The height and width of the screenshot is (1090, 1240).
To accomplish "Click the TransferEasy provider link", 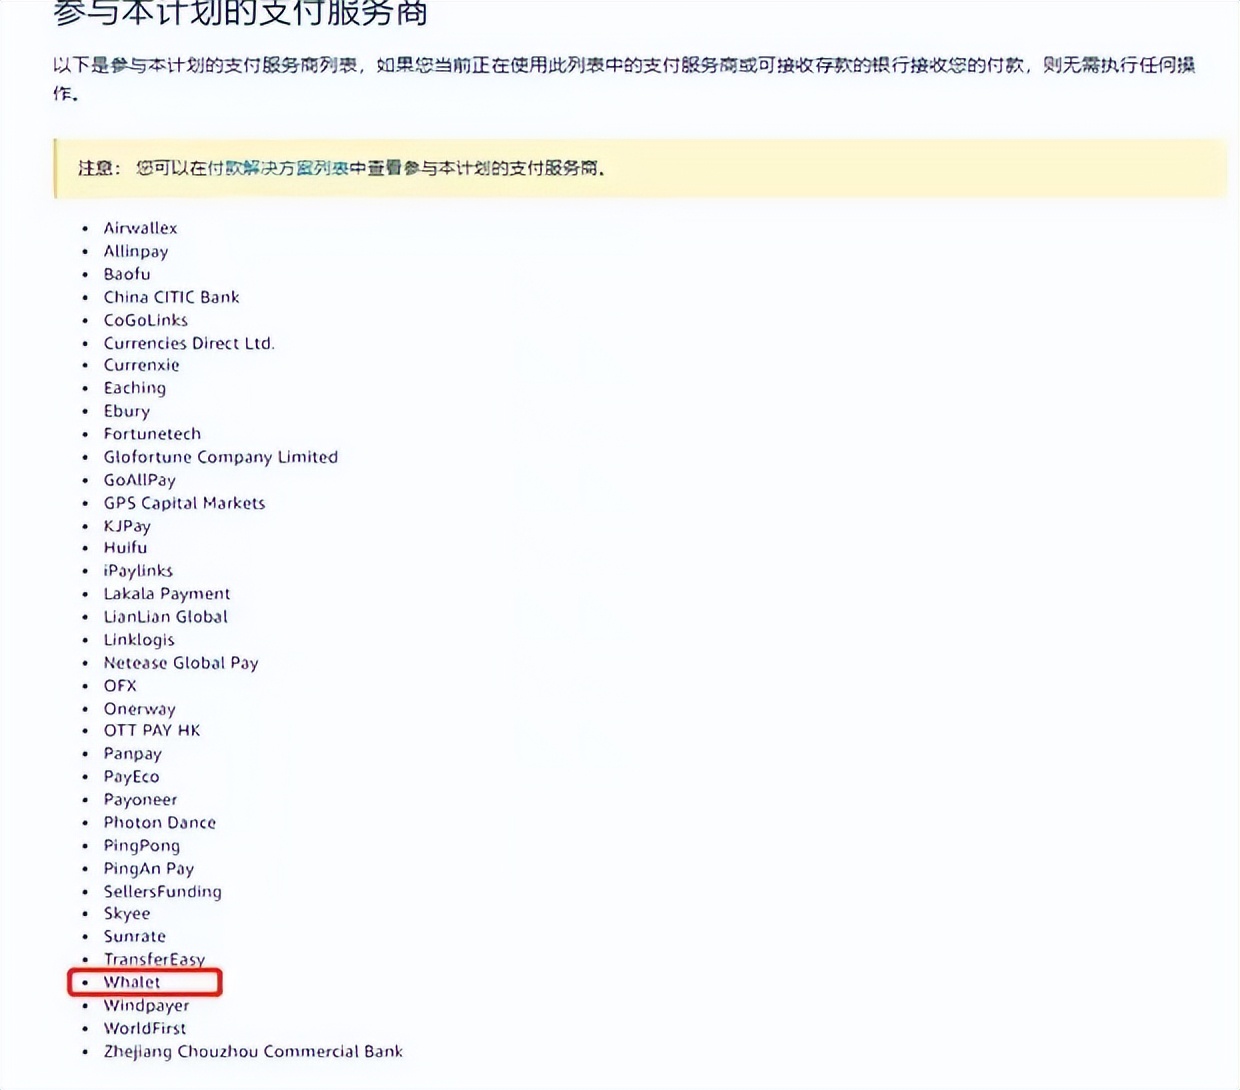I will point(156,959).
